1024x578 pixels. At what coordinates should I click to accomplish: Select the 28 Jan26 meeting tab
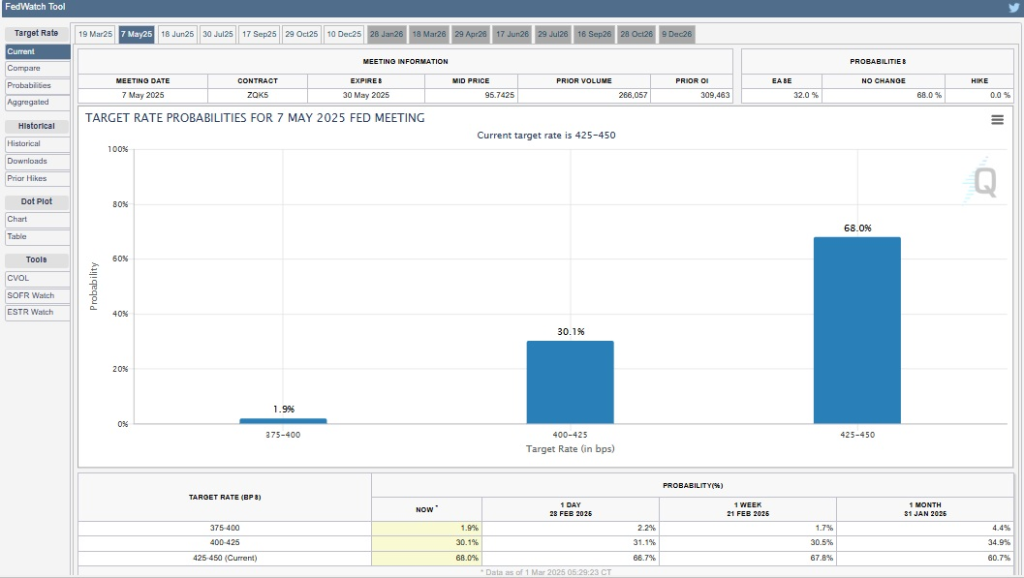coord(387,34)
